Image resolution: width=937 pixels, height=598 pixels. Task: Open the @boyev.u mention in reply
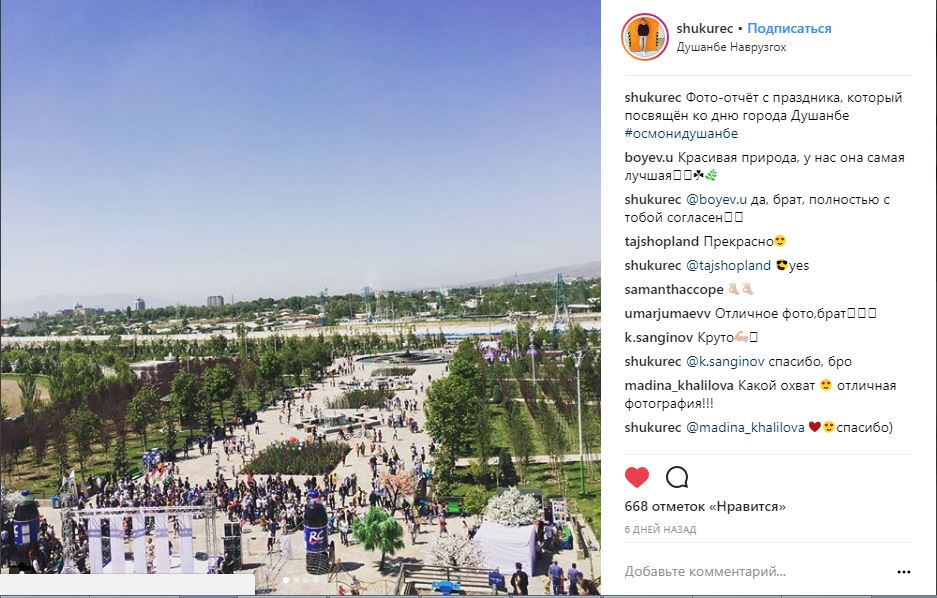(x=716, y=200)
